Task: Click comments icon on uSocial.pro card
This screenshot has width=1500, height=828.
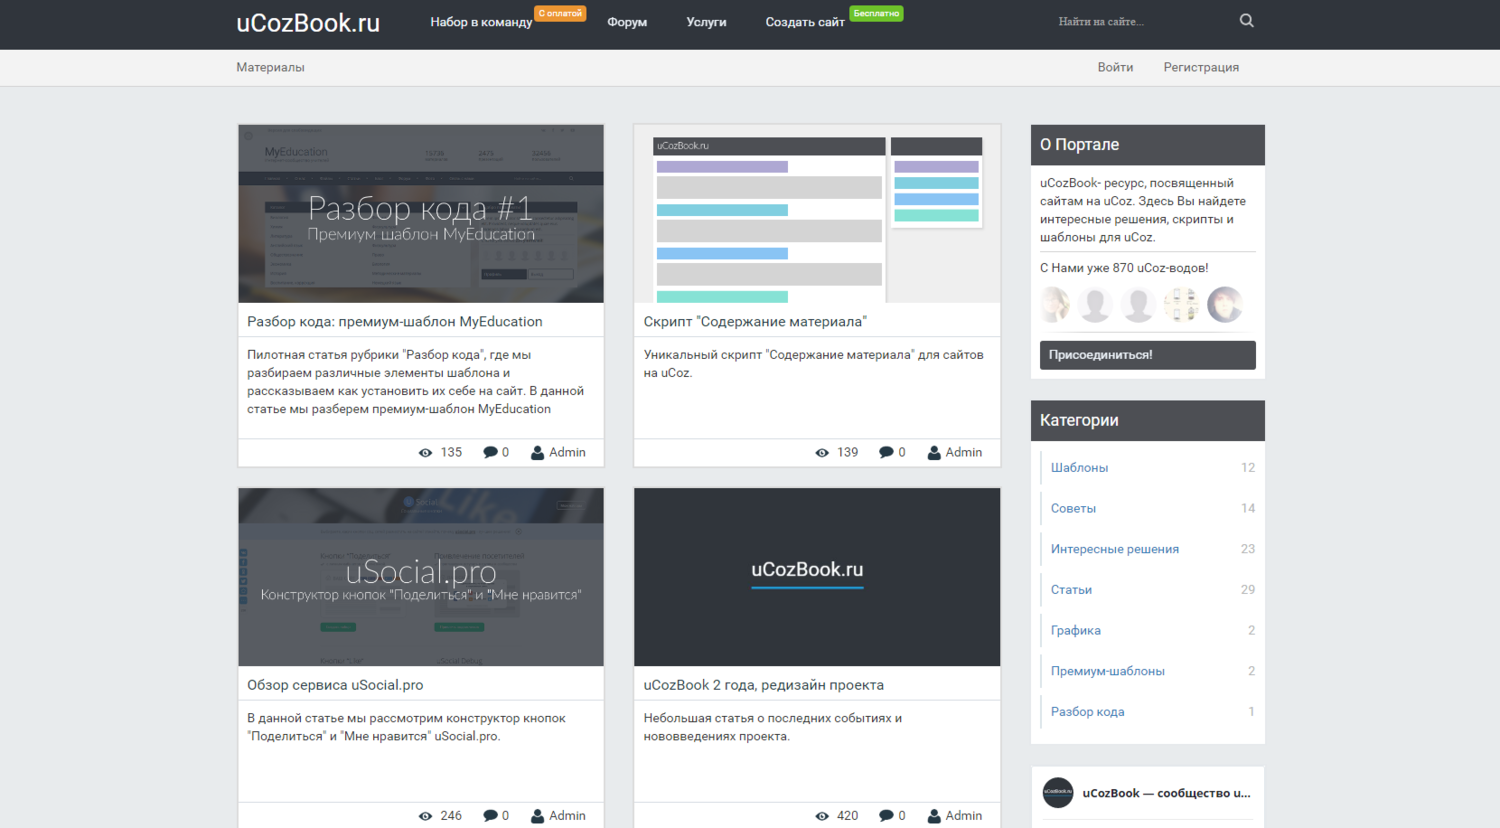Action: tap(490, 815)
